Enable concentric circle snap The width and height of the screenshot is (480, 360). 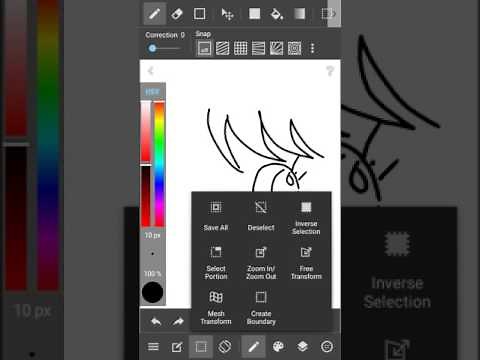294,49
